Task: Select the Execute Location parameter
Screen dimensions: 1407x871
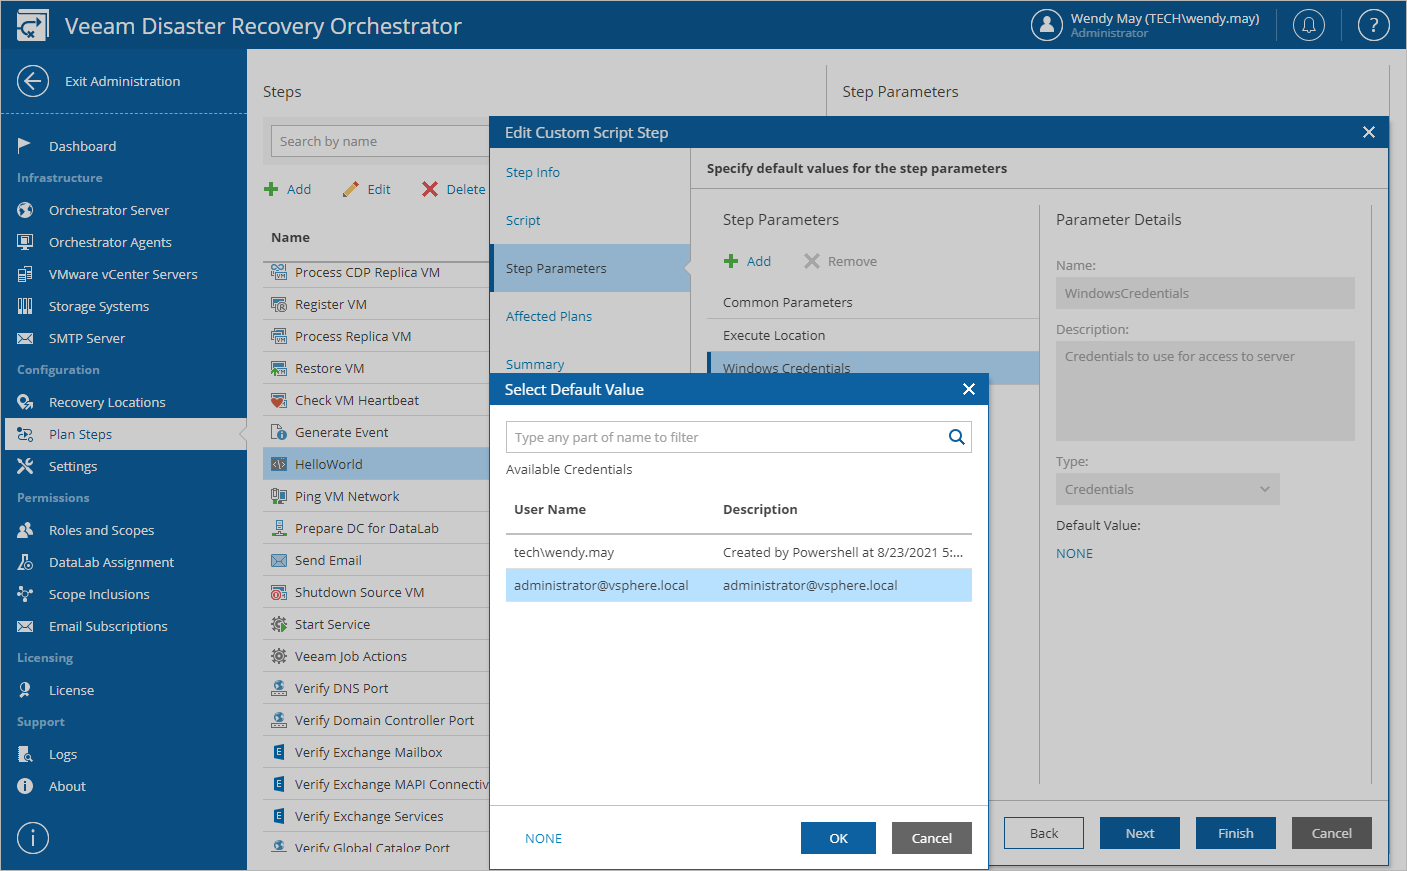Action: [x=873, y=335]
